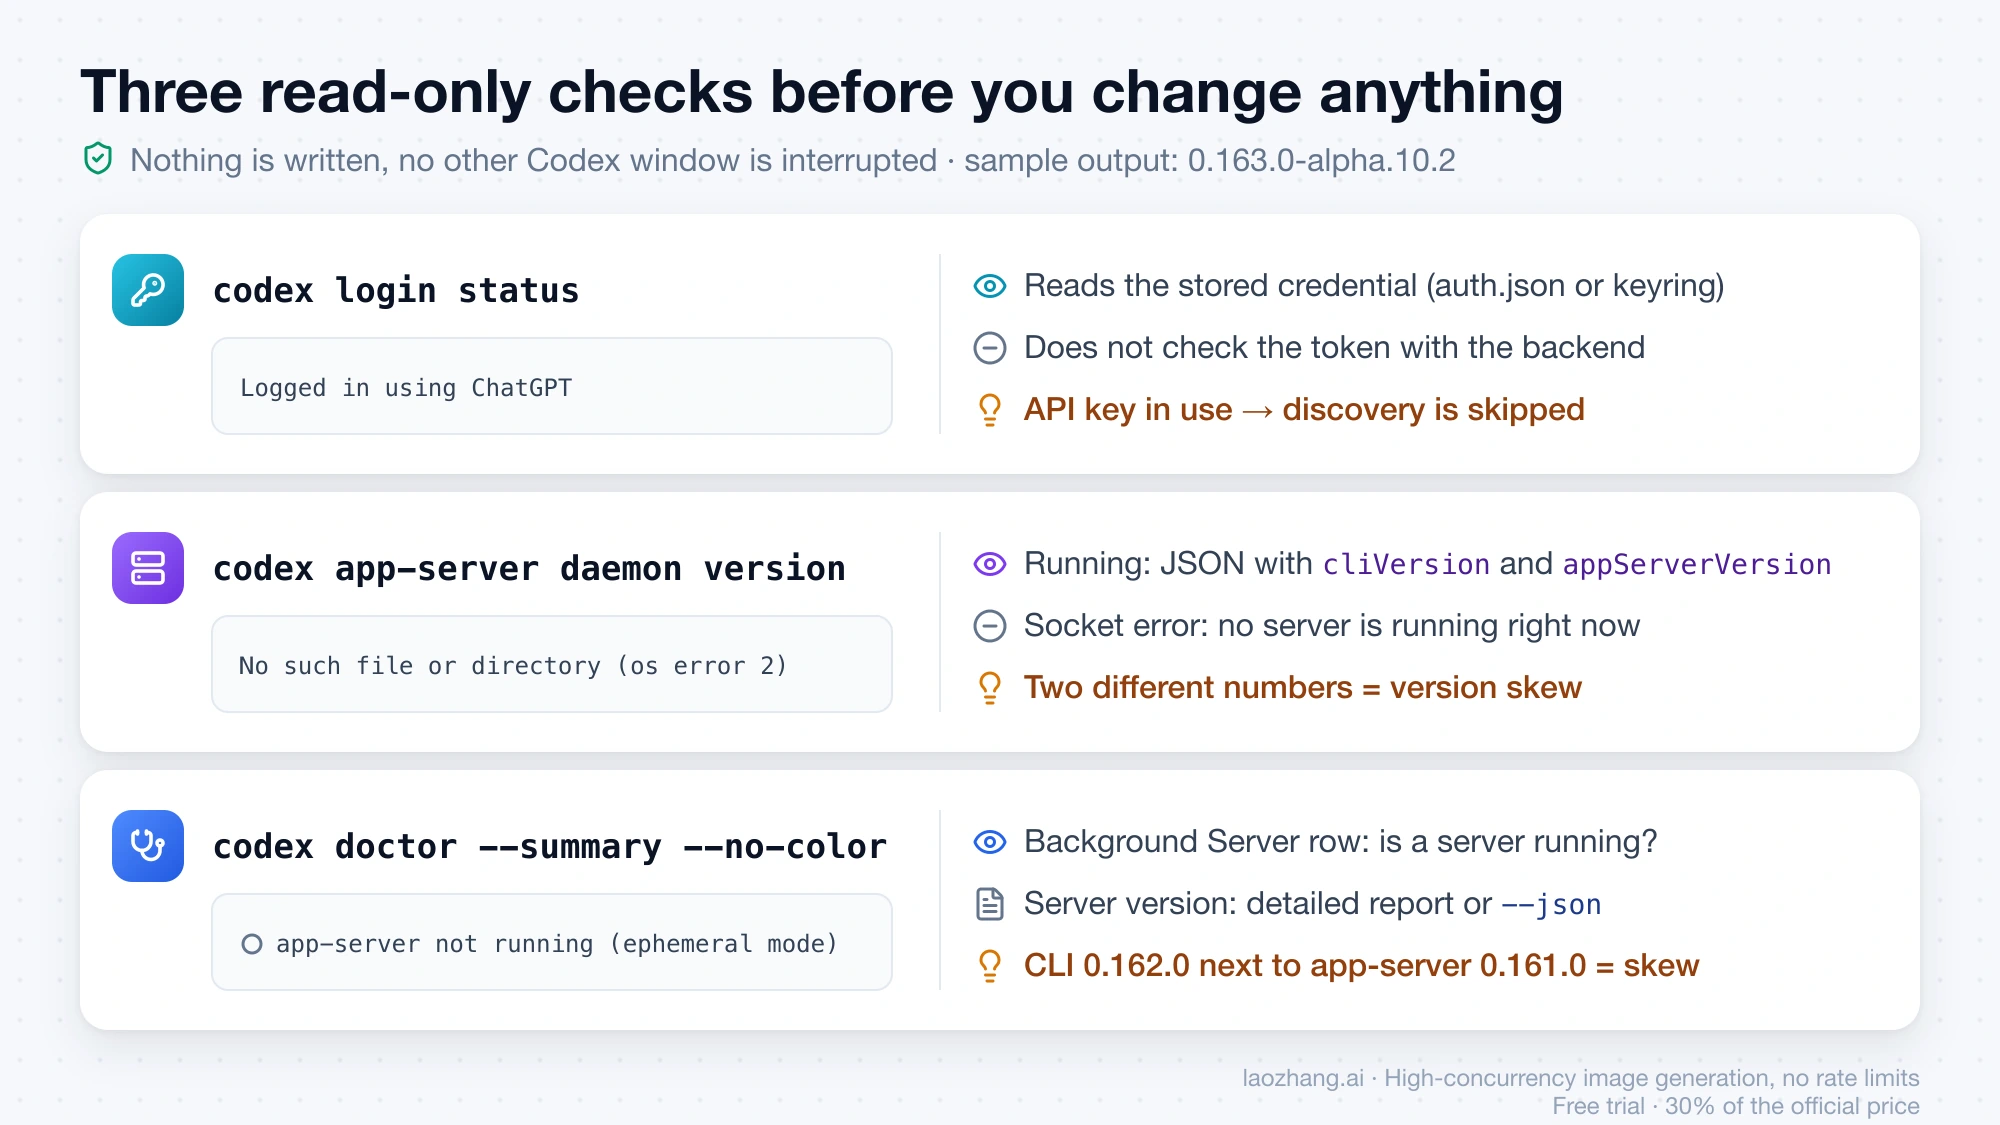Click the hollow circle before 'app-server not running'
This screenshot has width=2000, height=1125.
pyautogui.click(x=252, y=944)
